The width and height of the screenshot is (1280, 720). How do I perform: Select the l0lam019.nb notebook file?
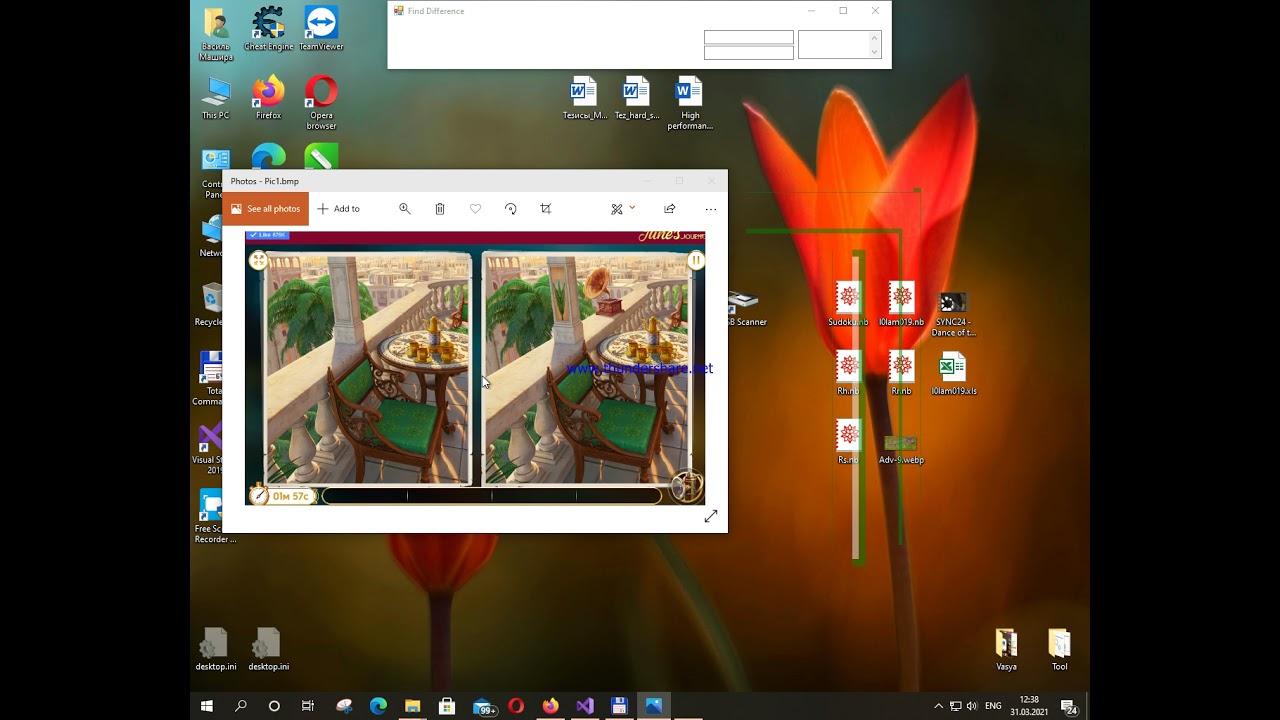tap(901, 305)
